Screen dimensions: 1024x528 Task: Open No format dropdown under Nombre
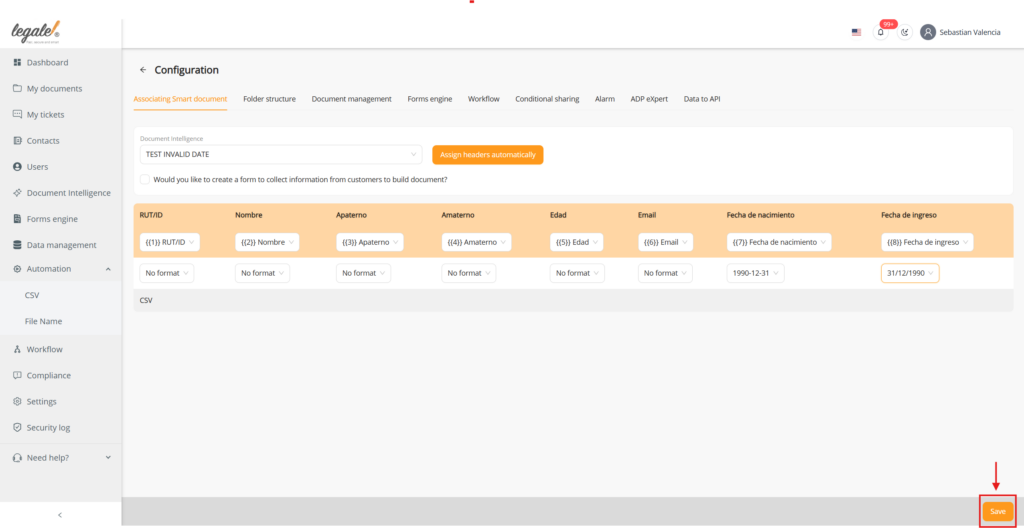pyautogui.click(x=263, y=273)
